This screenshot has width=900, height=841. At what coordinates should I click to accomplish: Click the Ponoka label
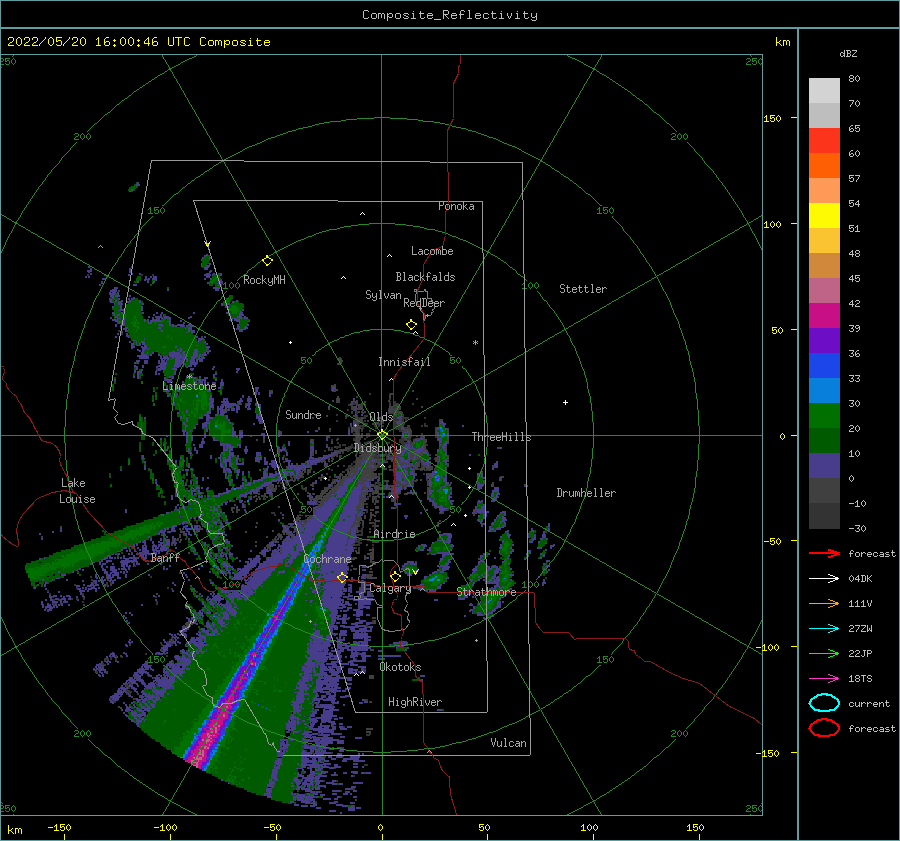pyautogui.click(x=456, y=206)
